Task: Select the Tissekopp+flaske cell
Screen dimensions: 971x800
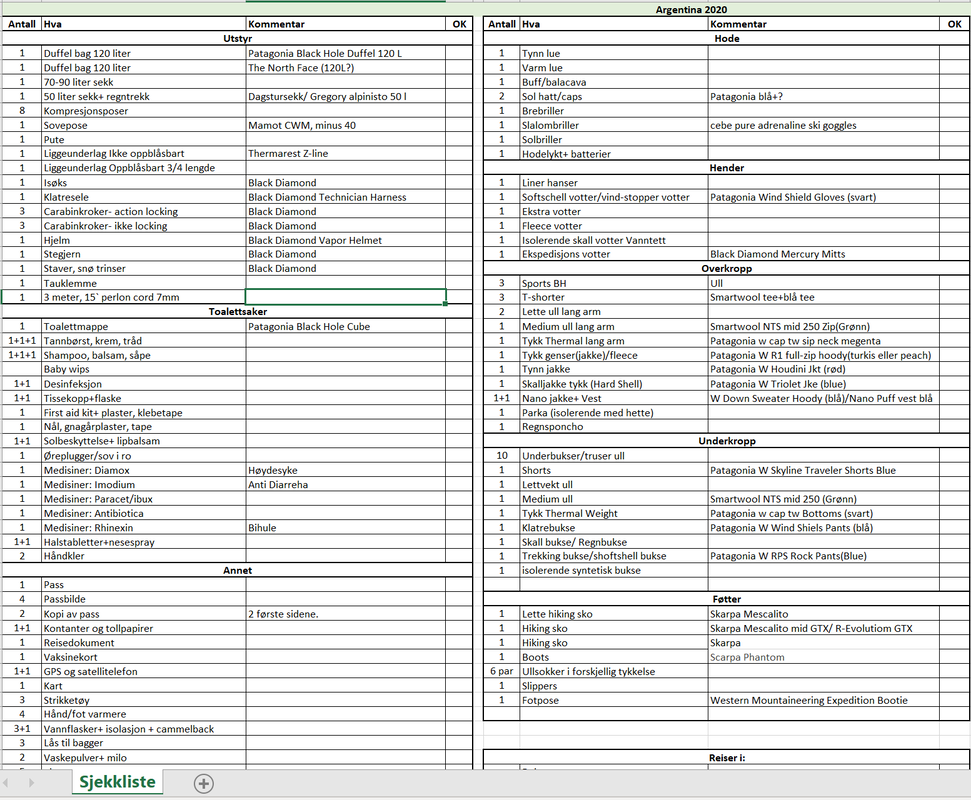Action: [x=144, y=398]
